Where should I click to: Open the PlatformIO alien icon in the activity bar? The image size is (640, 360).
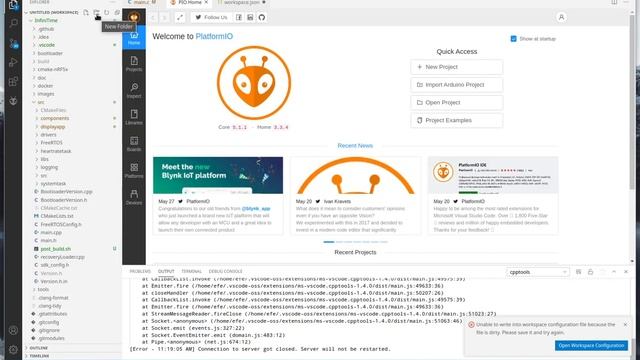click(x=13, y=100)
